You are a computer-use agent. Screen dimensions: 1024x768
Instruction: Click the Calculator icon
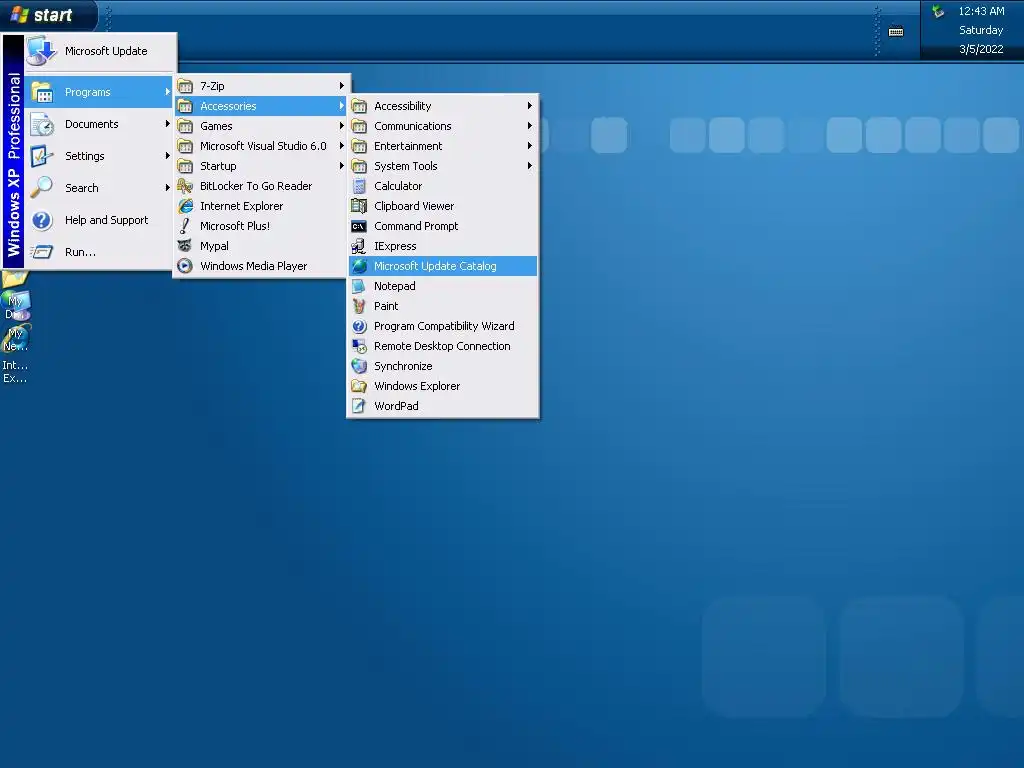click(x=359, y=186)
